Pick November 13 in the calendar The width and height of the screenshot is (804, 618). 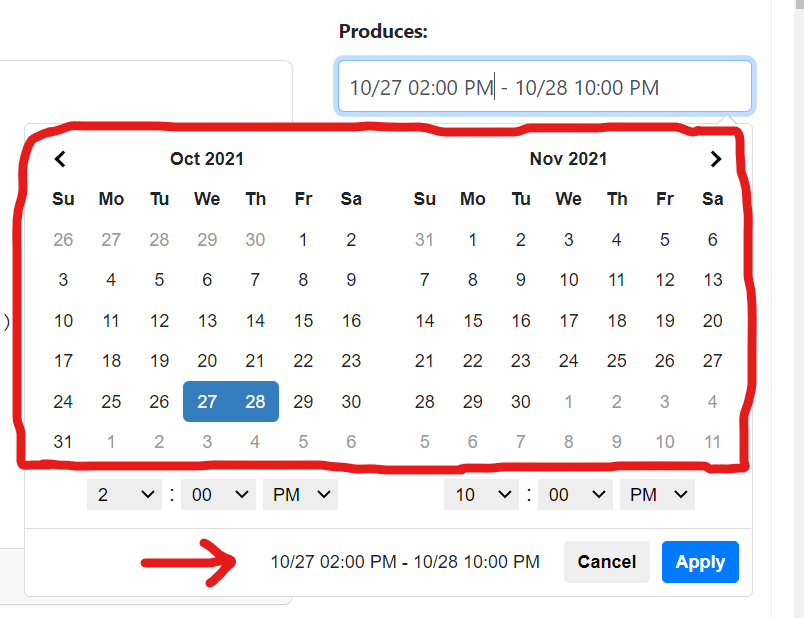pos(713,280)
